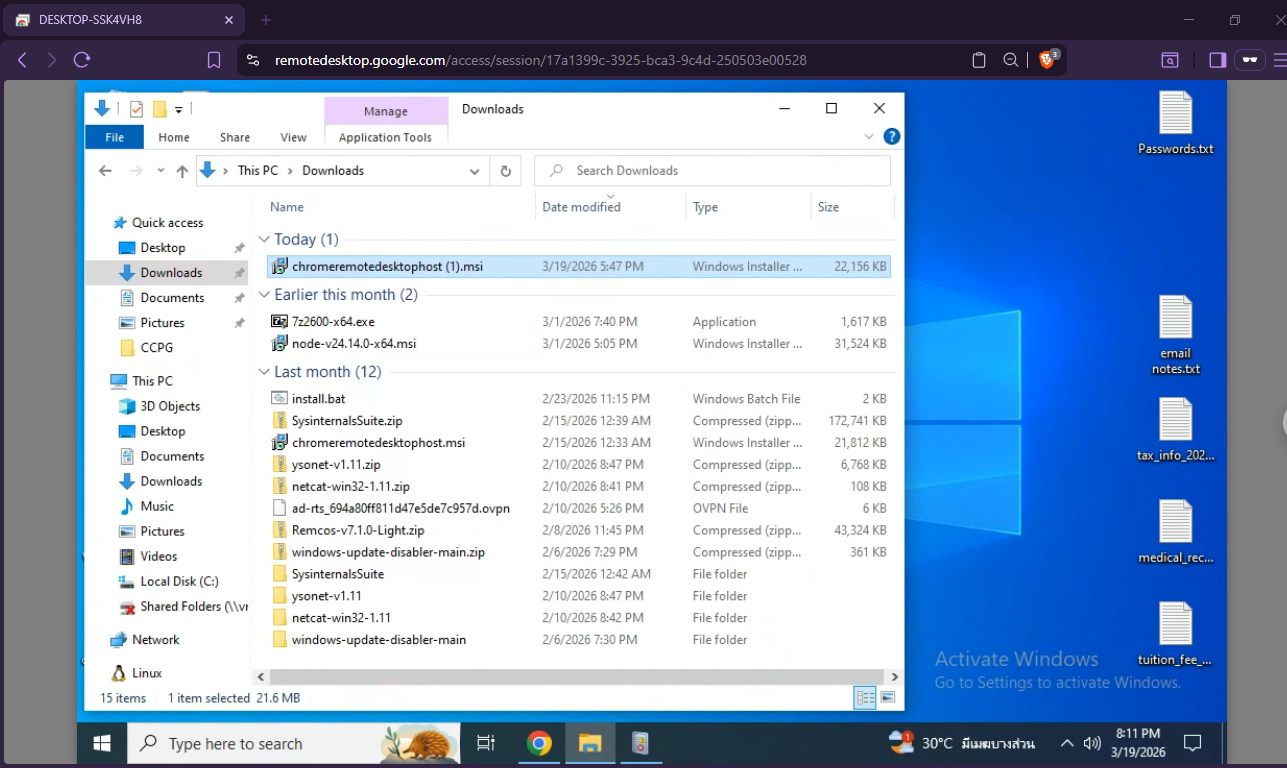Select node-v24.14.0-x64.msi installer
1287x768 pixels.
click(578, 344)
